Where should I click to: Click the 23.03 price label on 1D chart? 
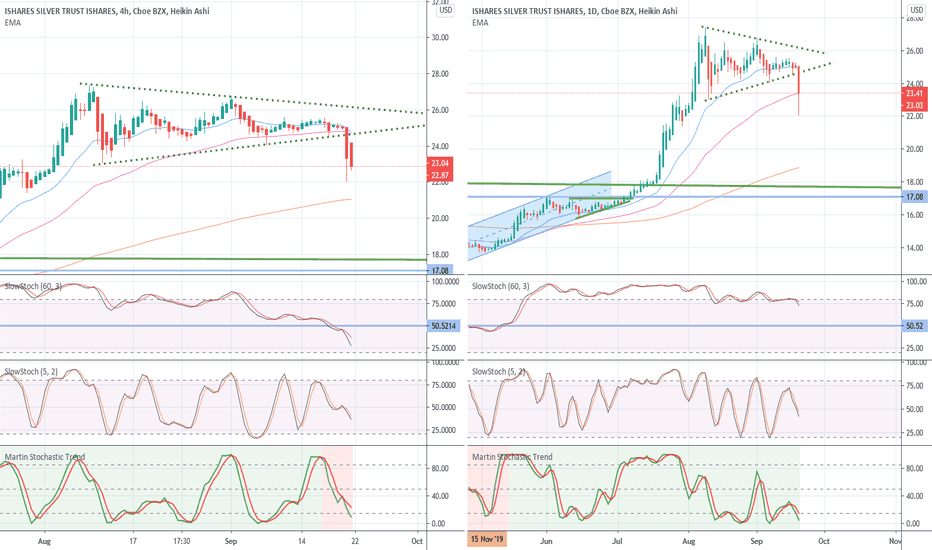pos(914,106)
